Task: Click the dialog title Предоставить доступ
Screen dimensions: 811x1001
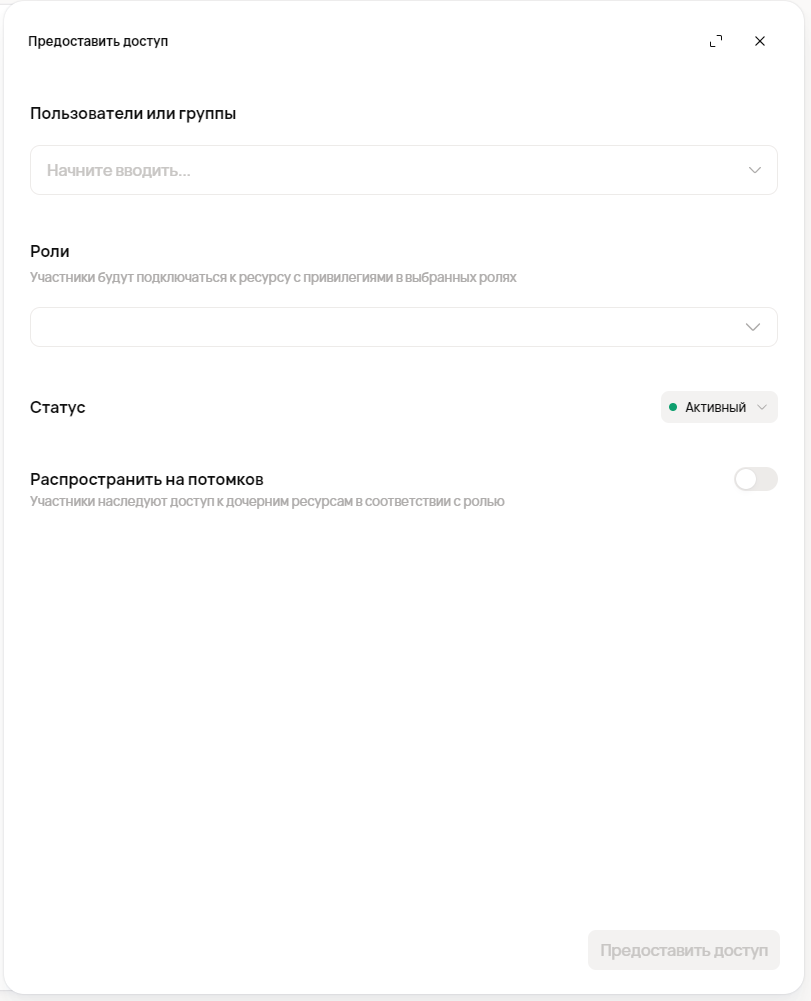Action: [98, 41]
